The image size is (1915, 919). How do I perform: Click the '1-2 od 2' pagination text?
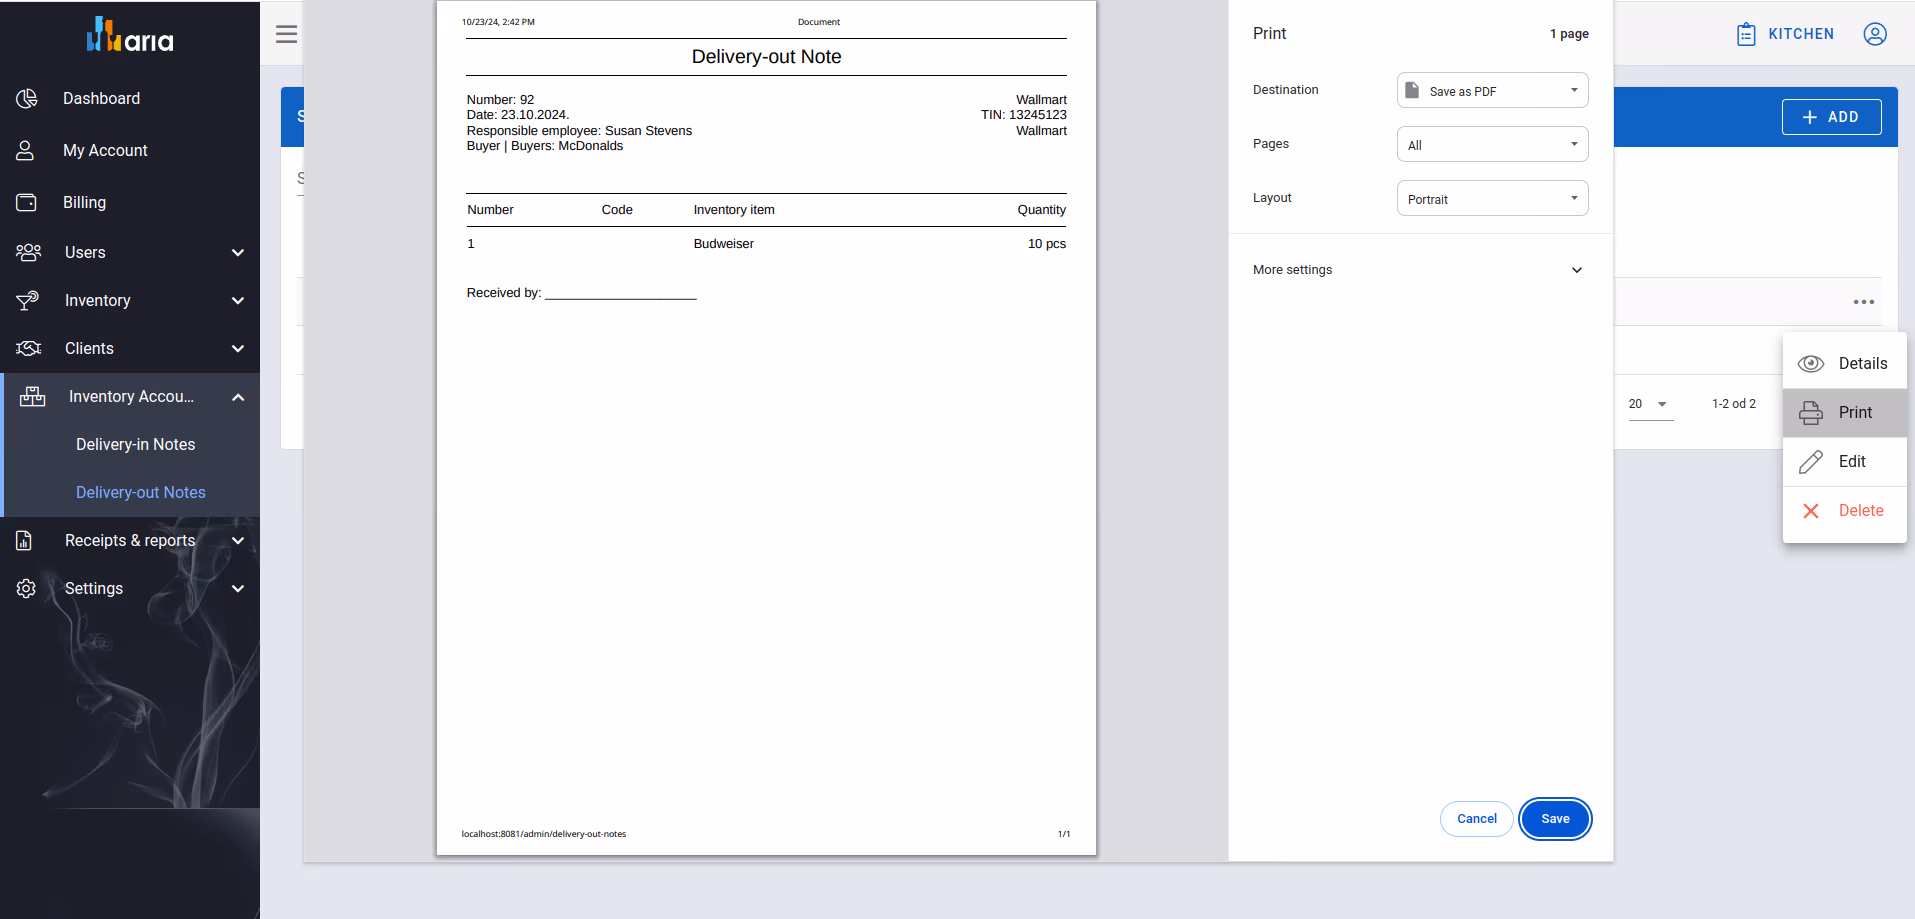point(1734,404)
